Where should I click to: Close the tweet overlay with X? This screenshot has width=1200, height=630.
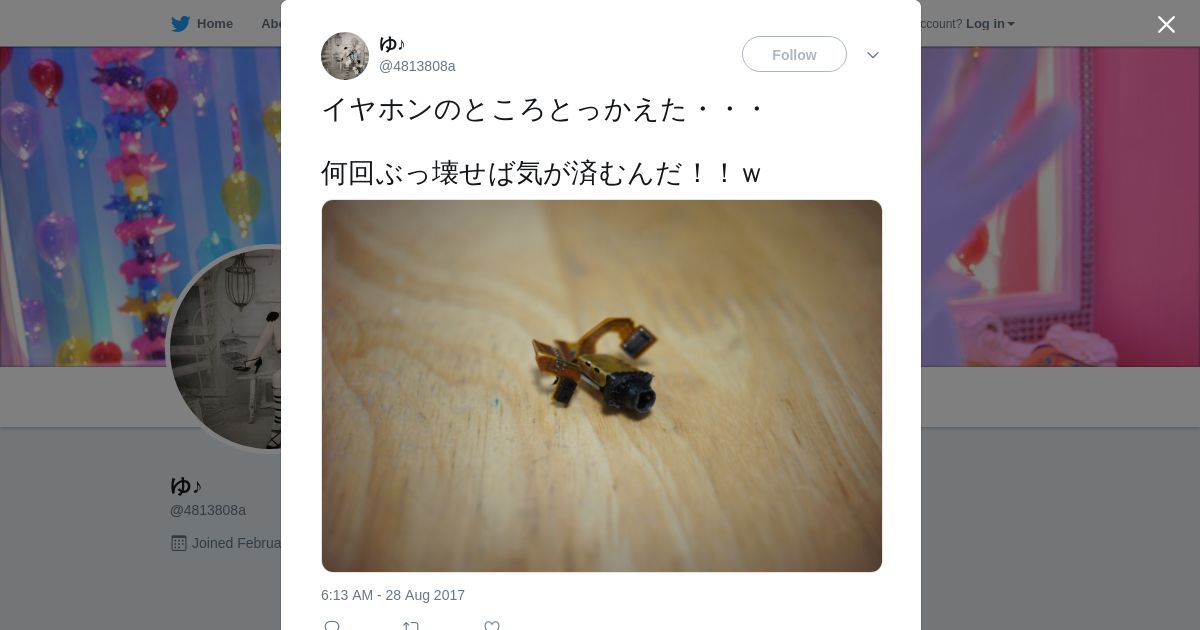[1166, 24]
